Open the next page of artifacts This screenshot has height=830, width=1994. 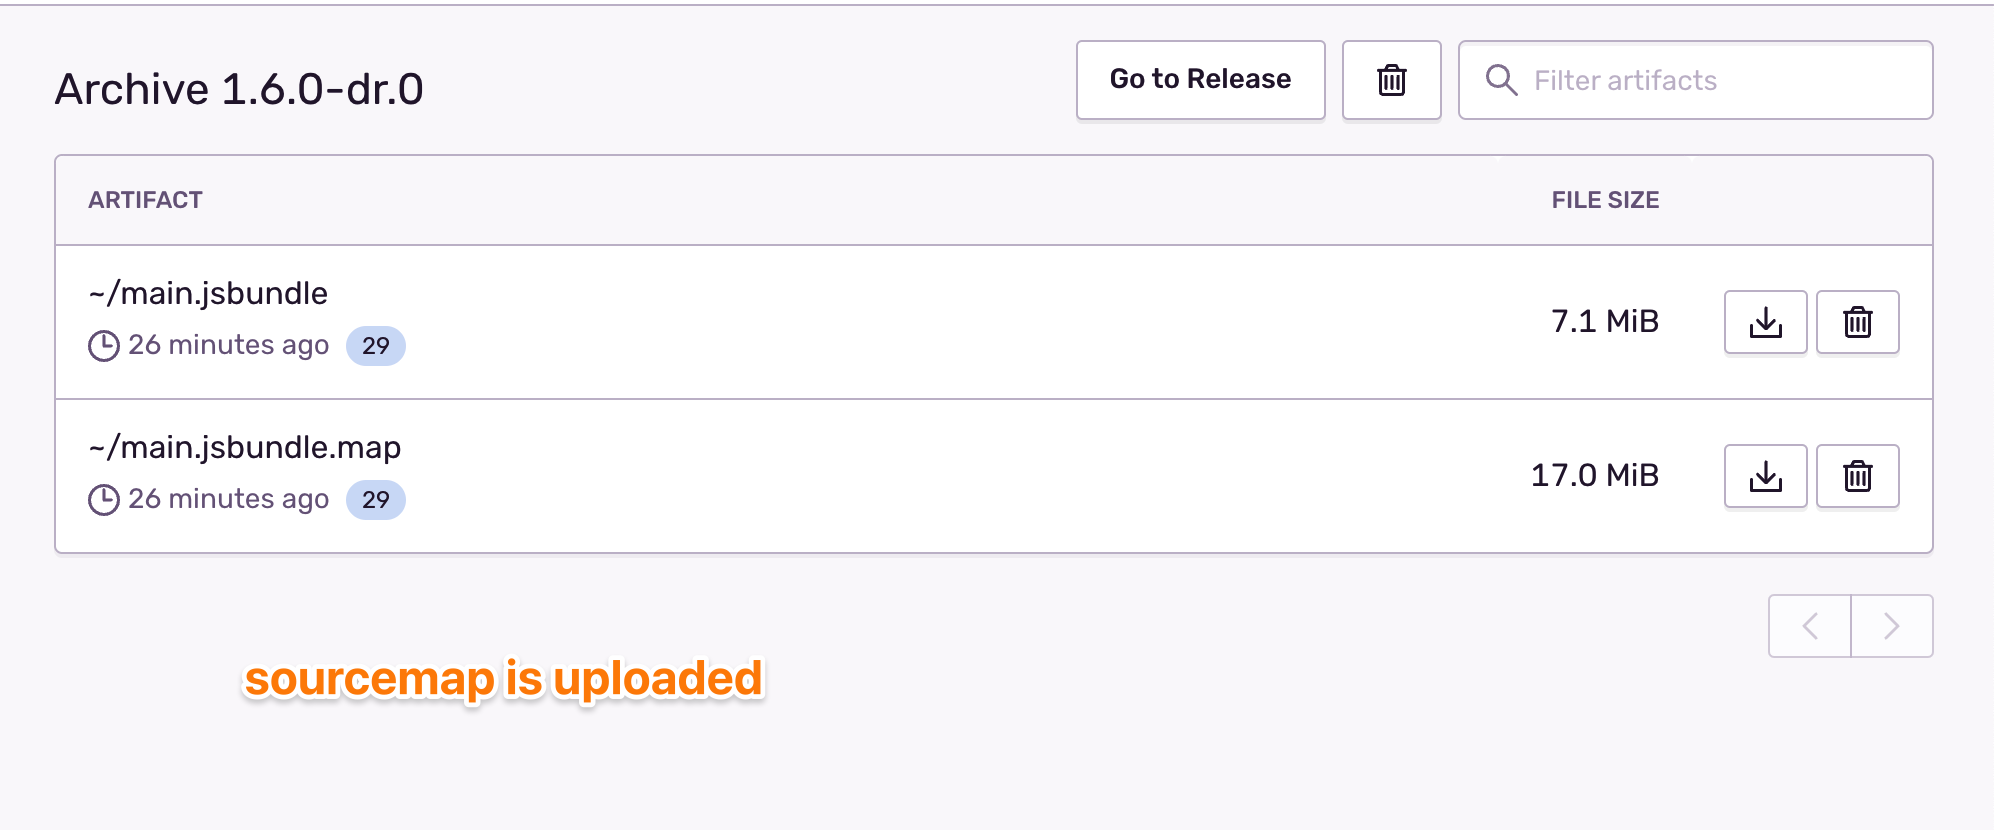tap(1890, 625)
